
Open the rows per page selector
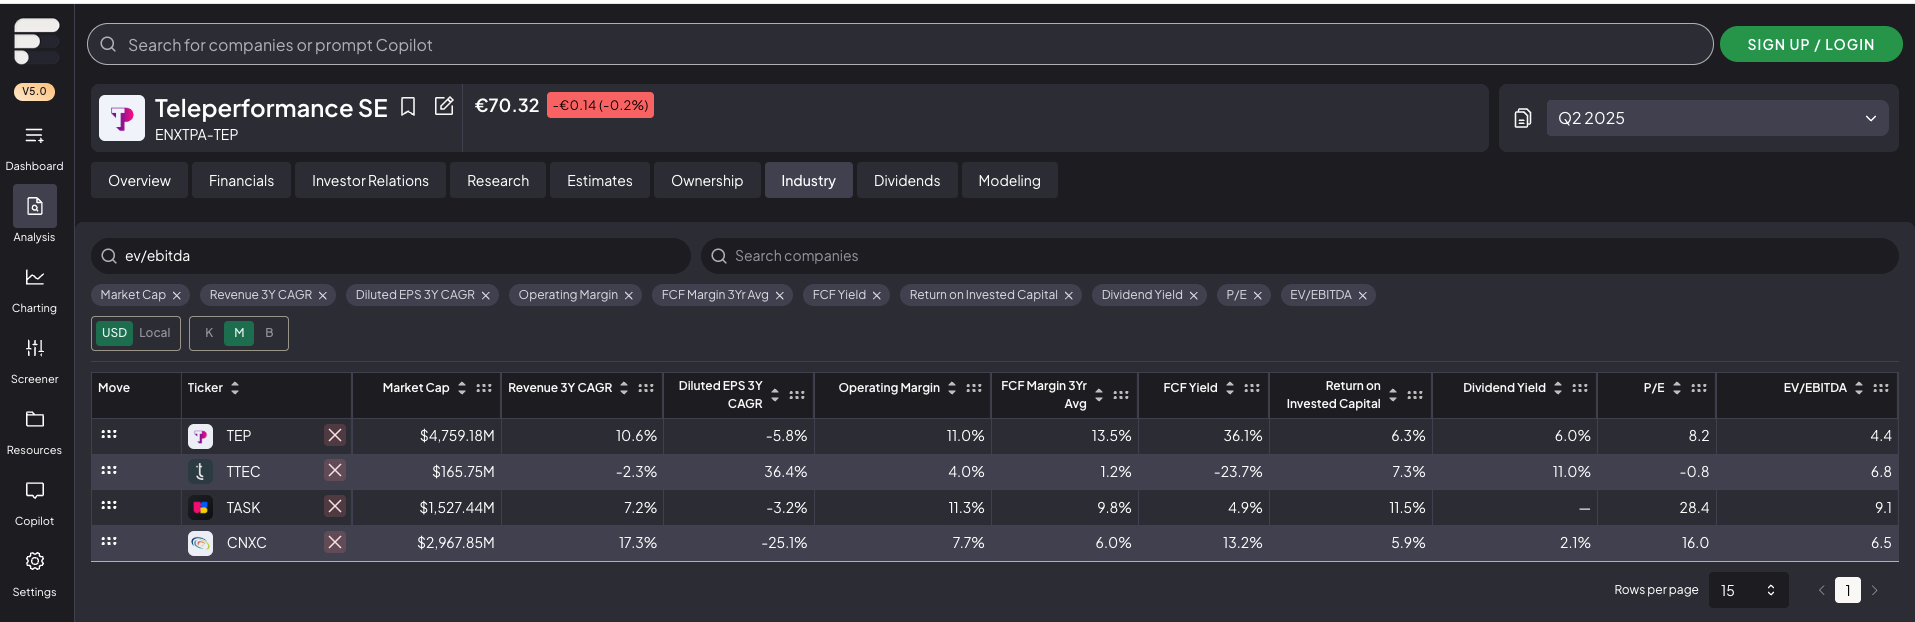click(x=1748, y=590)
